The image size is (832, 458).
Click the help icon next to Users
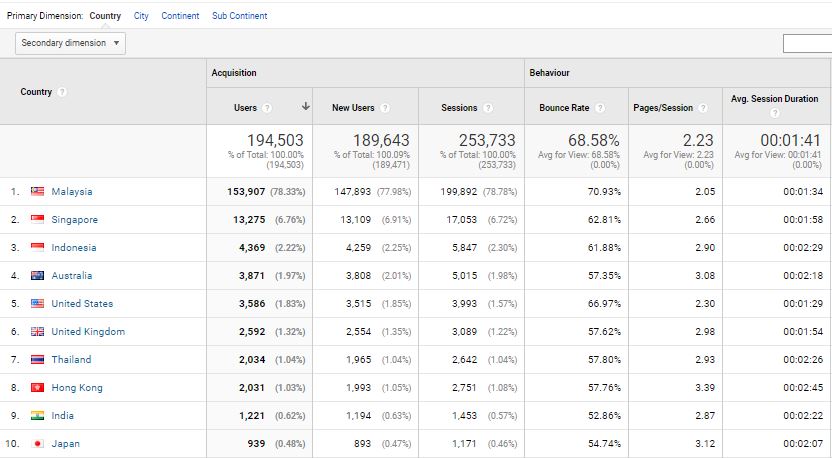pos(267,108)
